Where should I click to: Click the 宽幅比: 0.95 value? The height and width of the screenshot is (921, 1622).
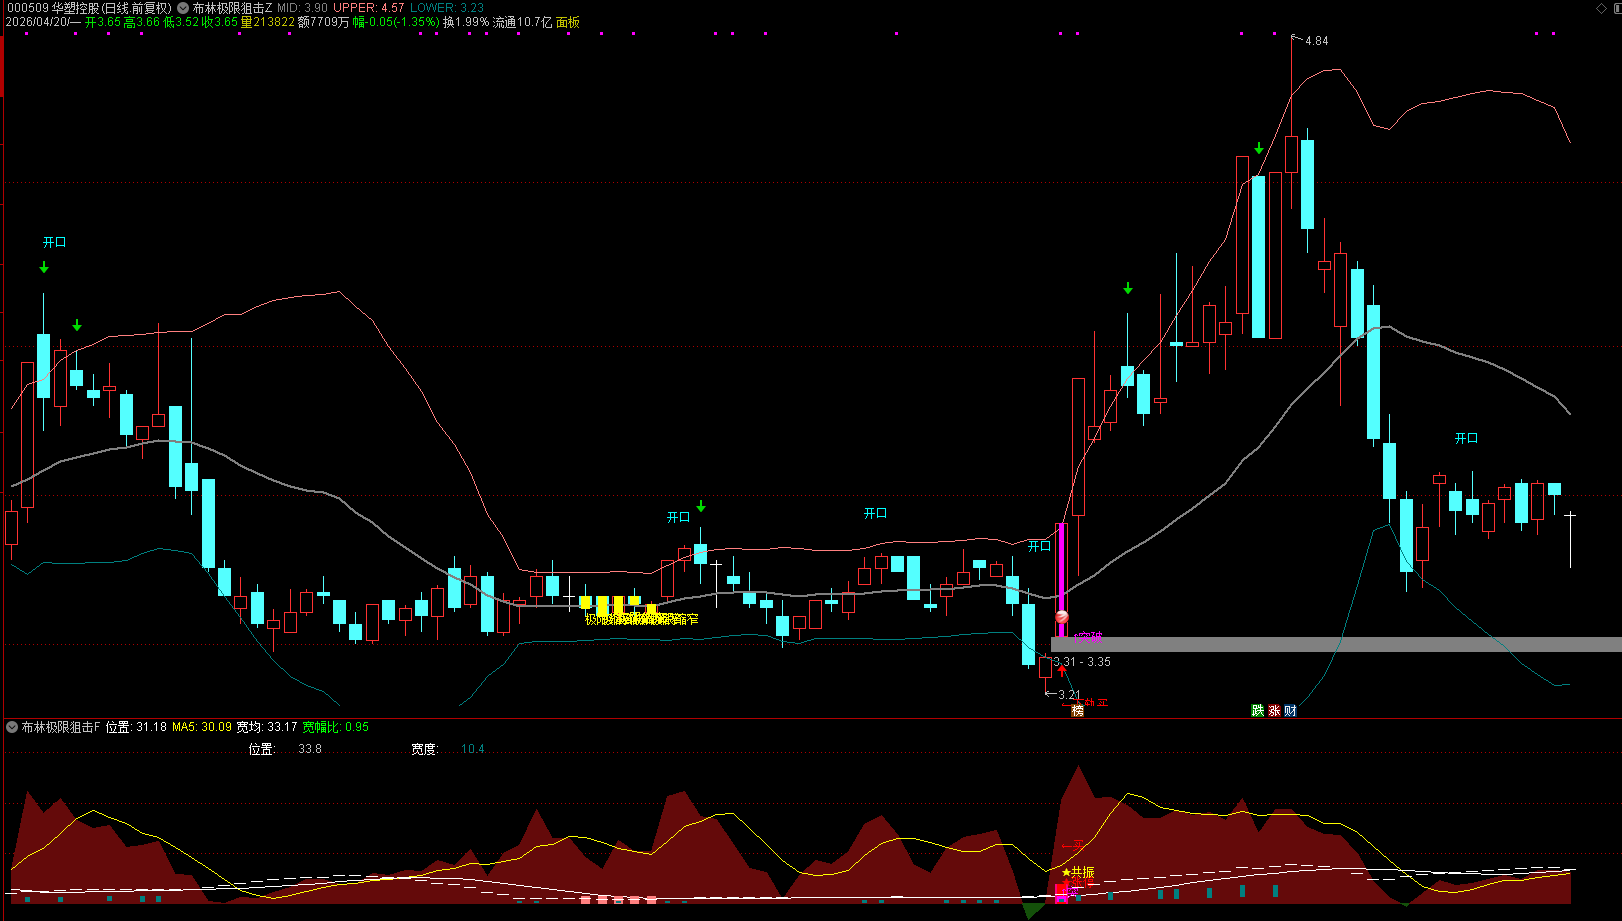click(x=335, y=727)
